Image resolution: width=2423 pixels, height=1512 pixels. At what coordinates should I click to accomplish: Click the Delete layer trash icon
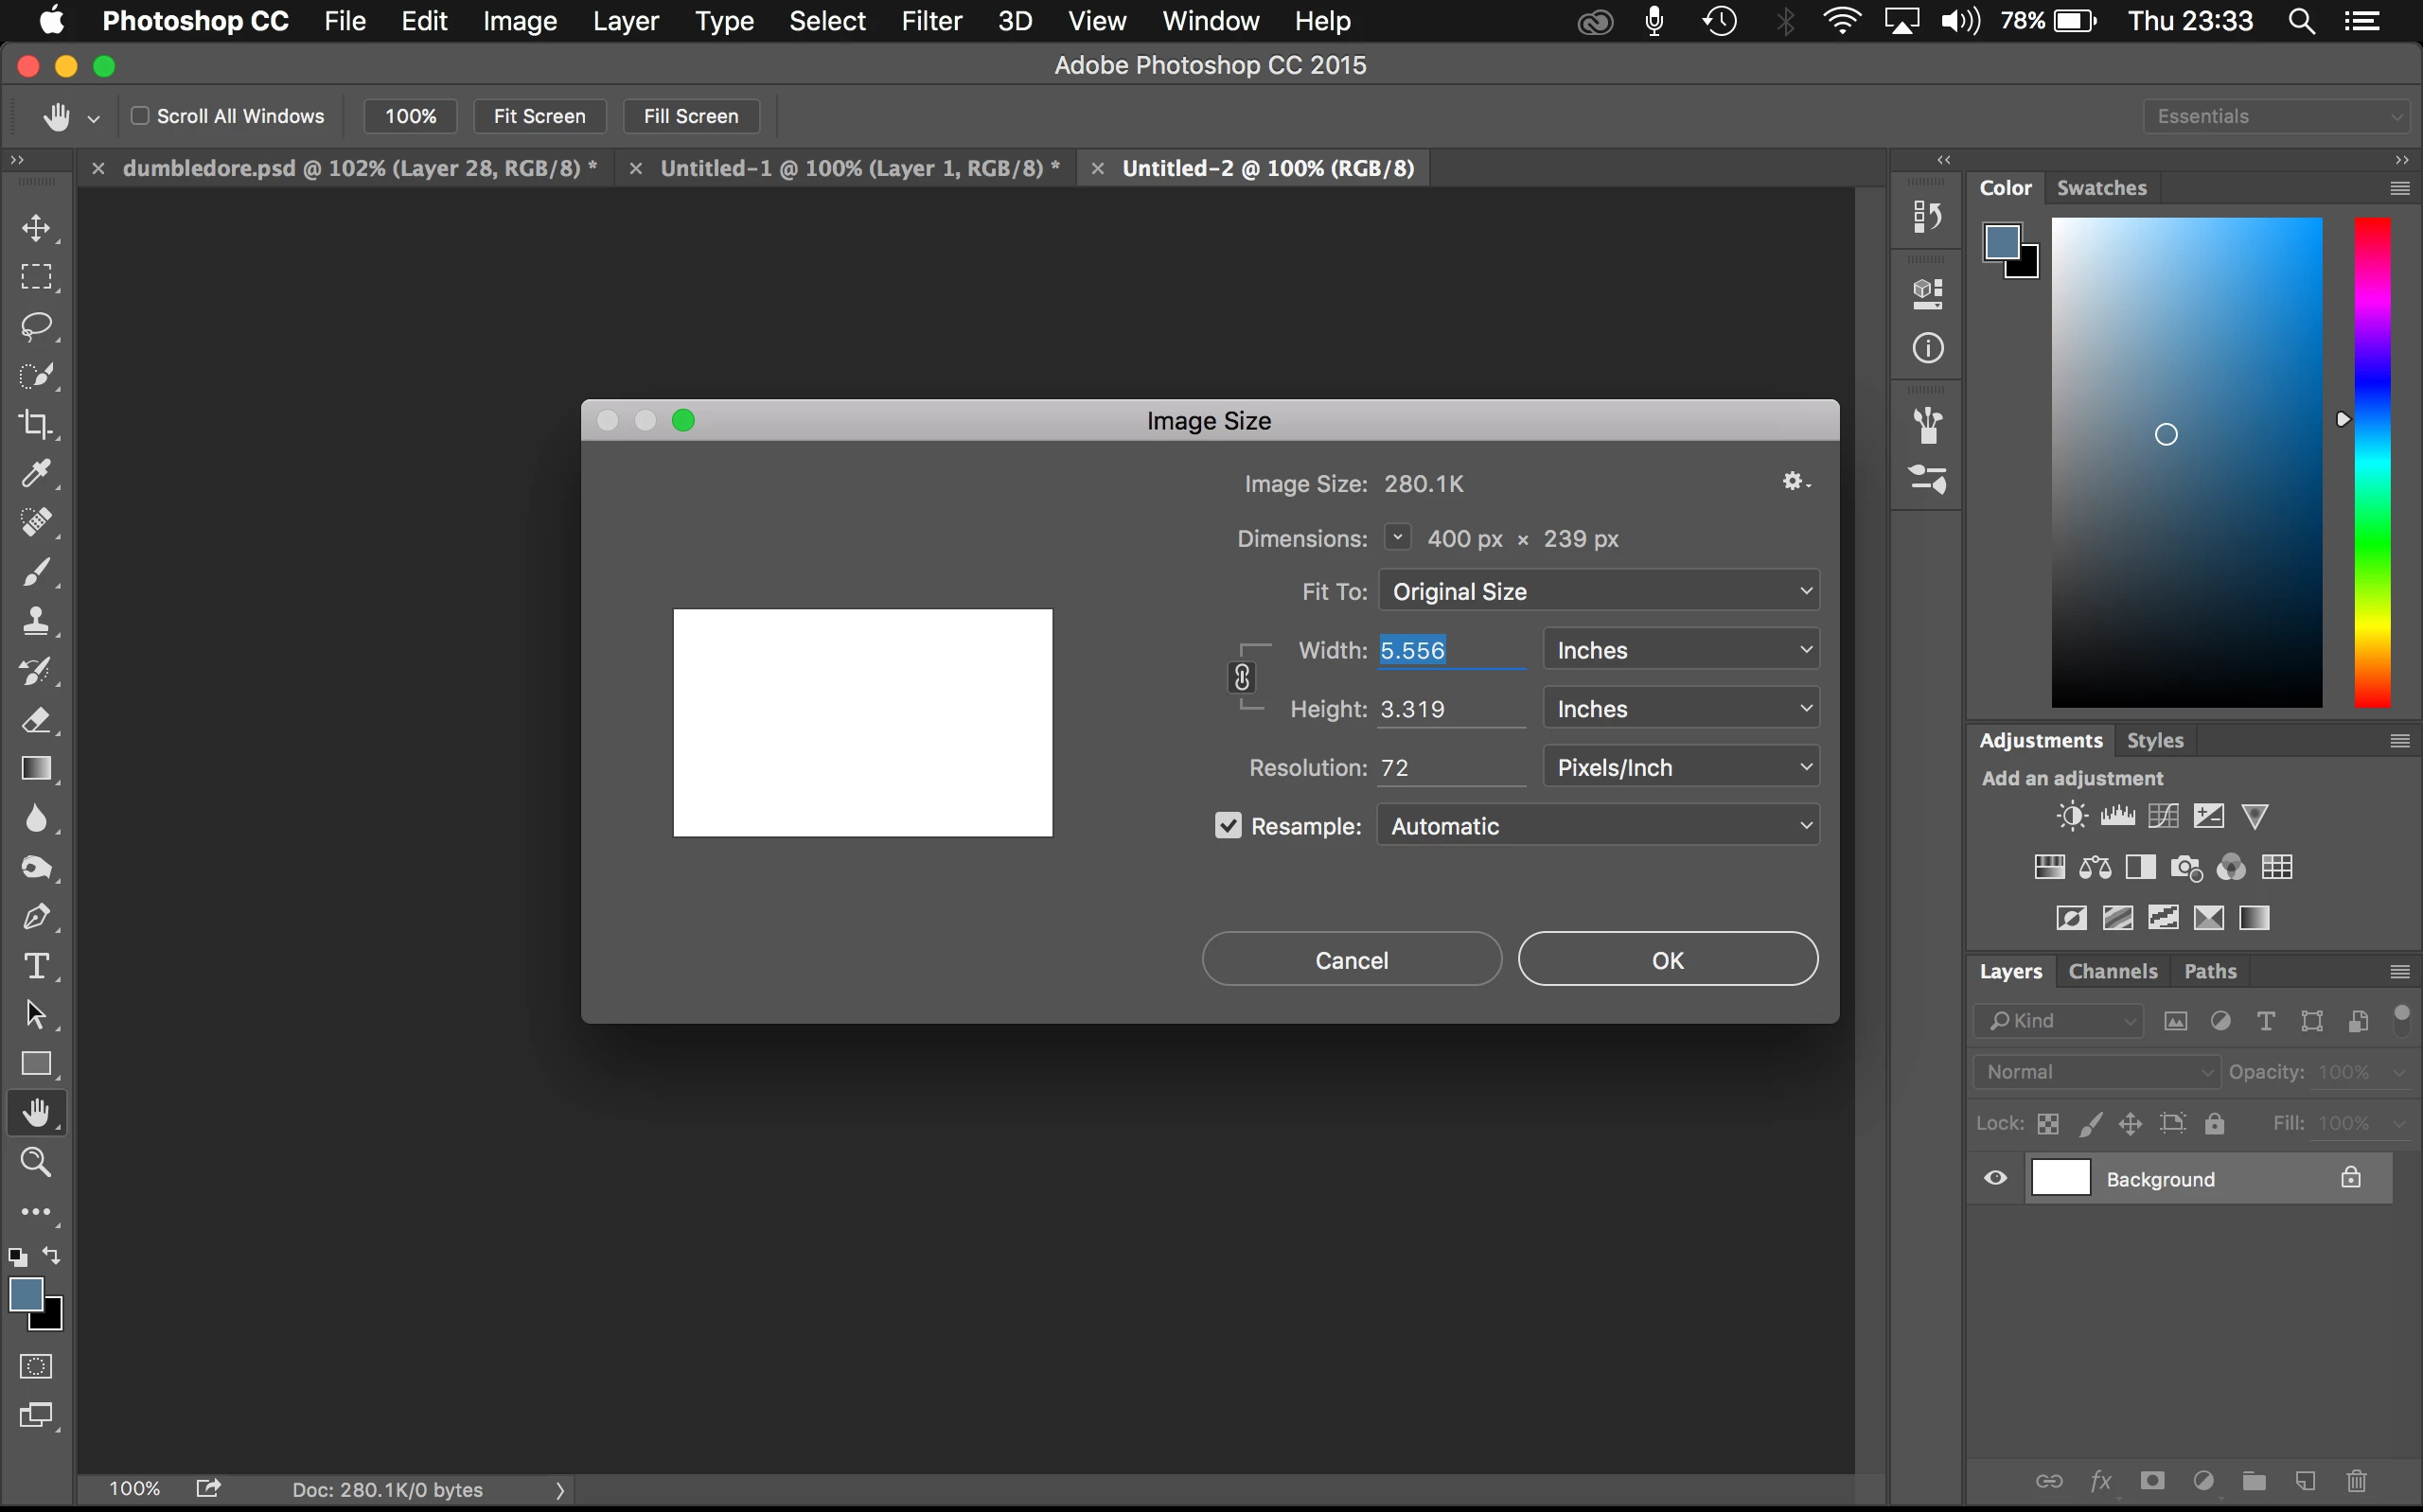(x=2356, y=1480)
